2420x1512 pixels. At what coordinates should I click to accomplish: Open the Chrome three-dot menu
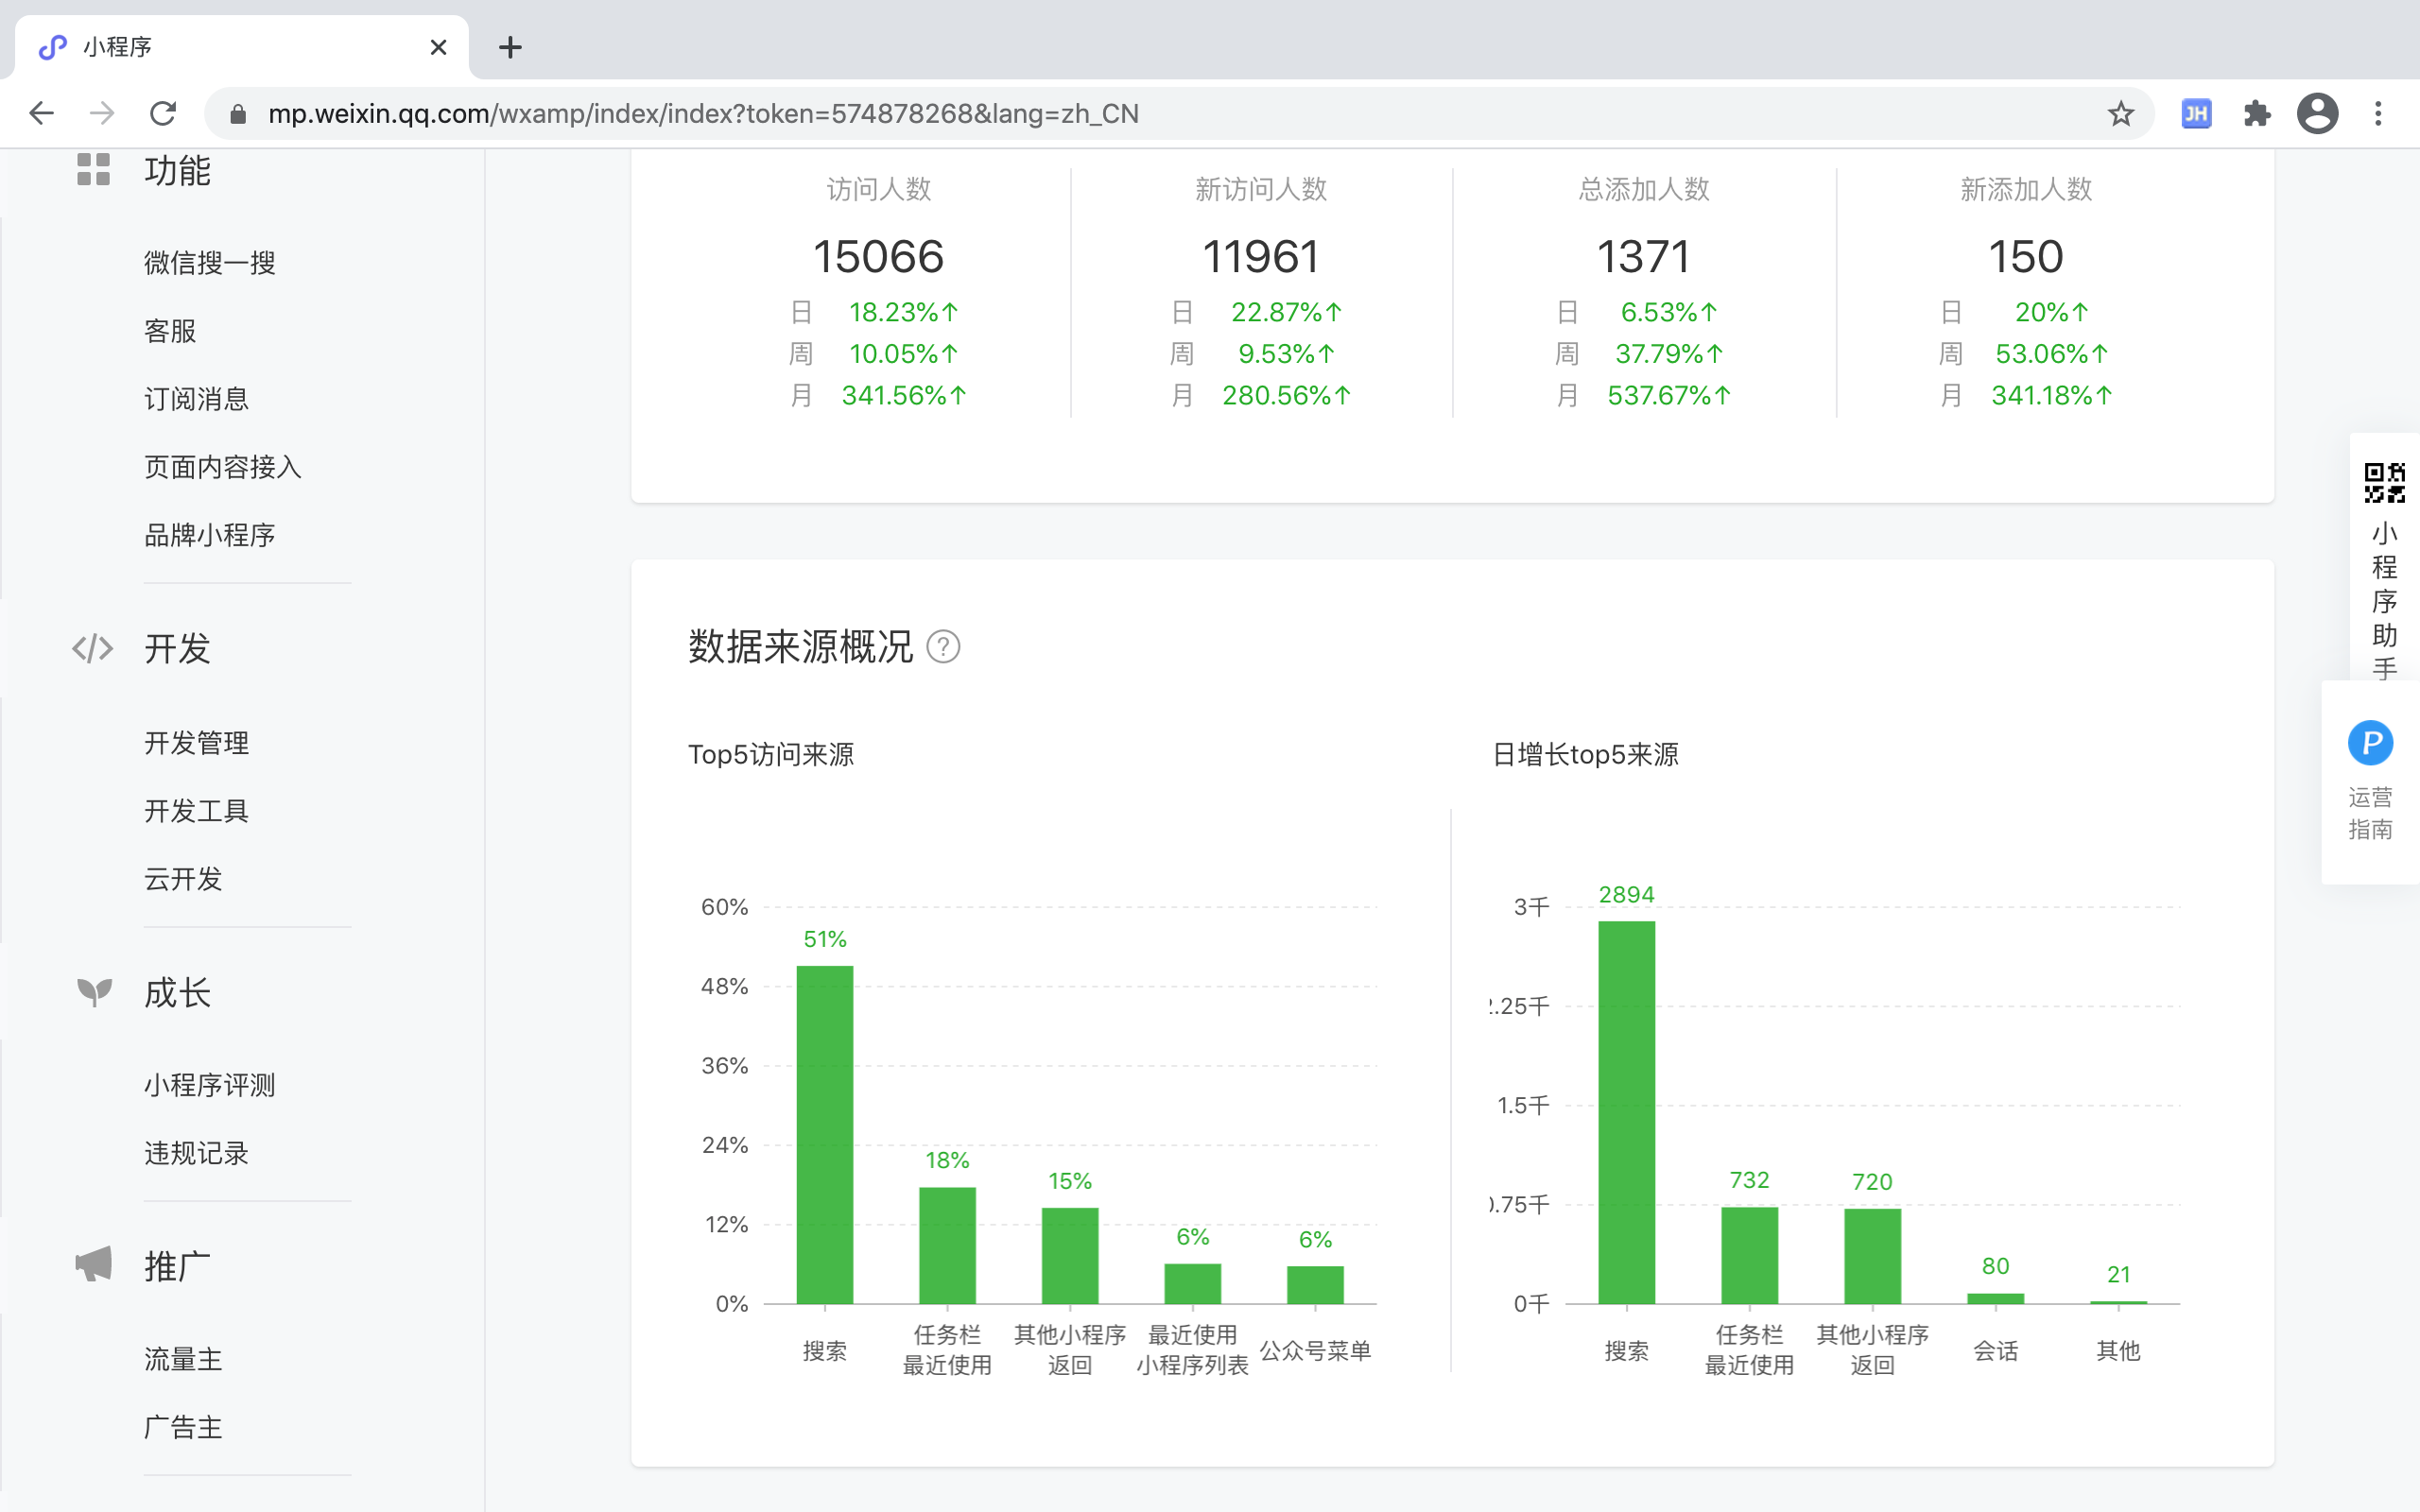(2378, 114)
